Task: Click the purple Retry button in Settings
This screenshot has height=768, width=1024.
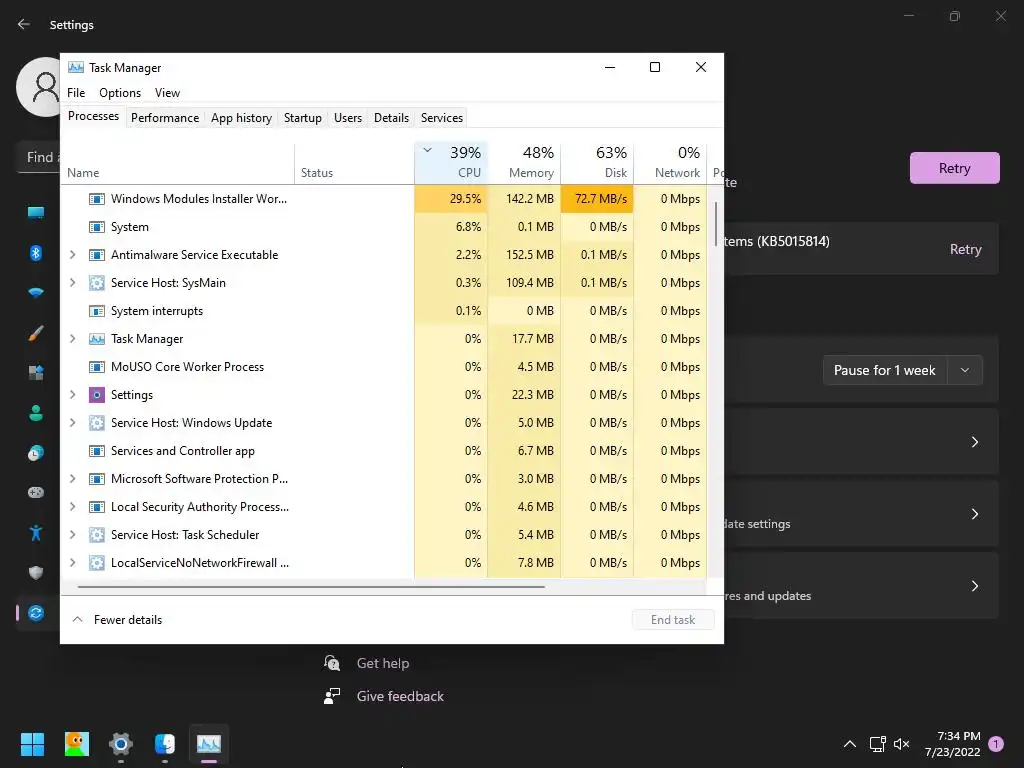Action: click(954, 168)
